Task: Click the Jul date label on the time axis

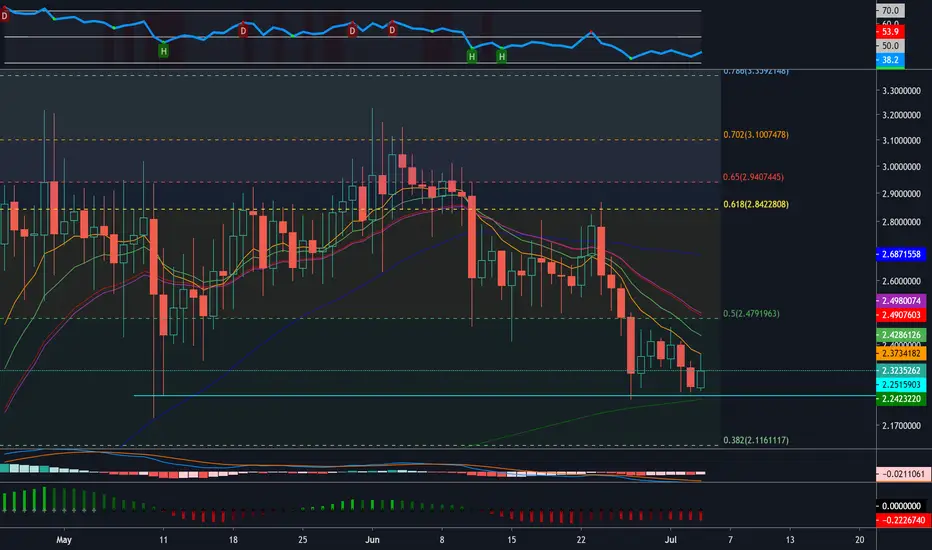Action: [x=670, y=540]
